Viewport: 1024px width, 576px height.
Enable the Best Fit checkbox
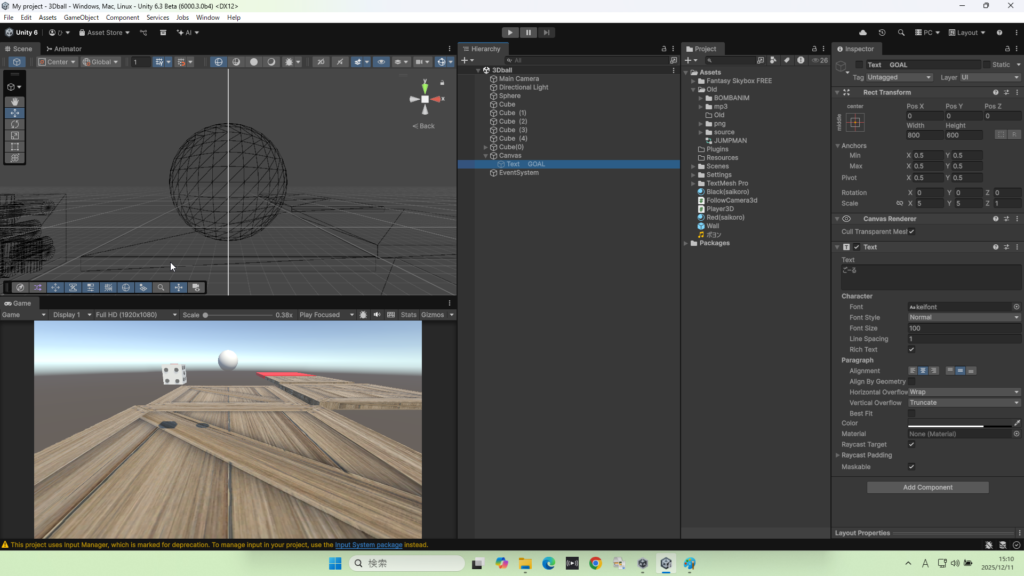coord(911,412)
